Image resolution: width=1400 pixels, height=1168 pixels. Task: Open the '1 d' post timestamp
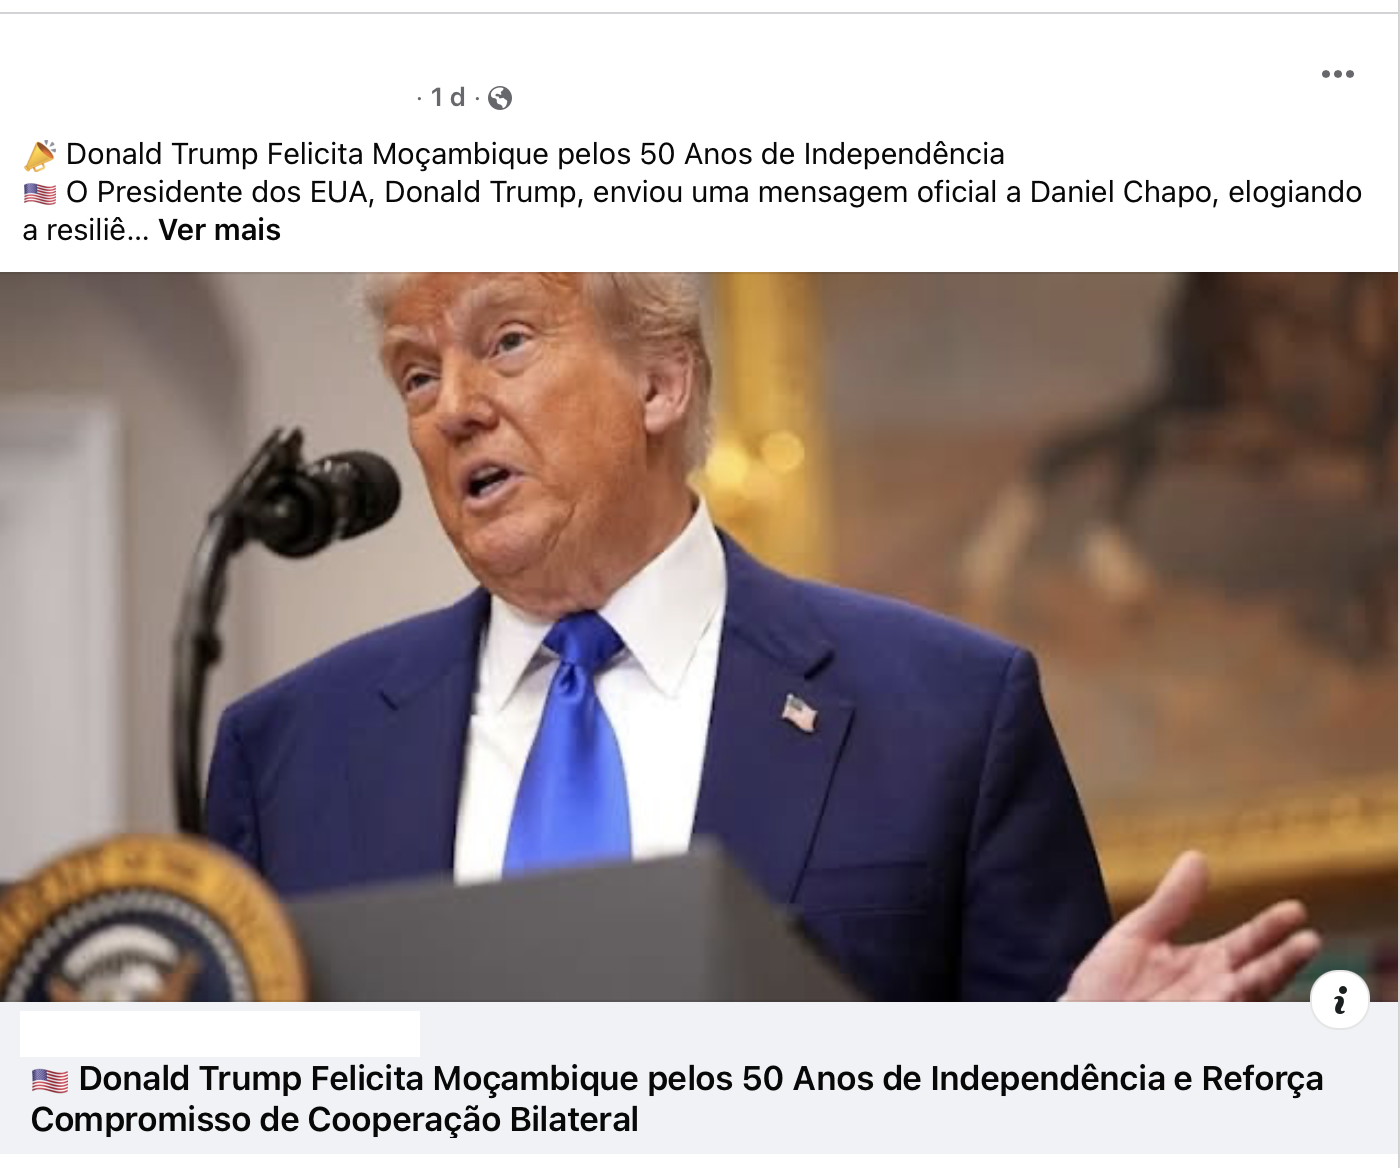point(448,97)
